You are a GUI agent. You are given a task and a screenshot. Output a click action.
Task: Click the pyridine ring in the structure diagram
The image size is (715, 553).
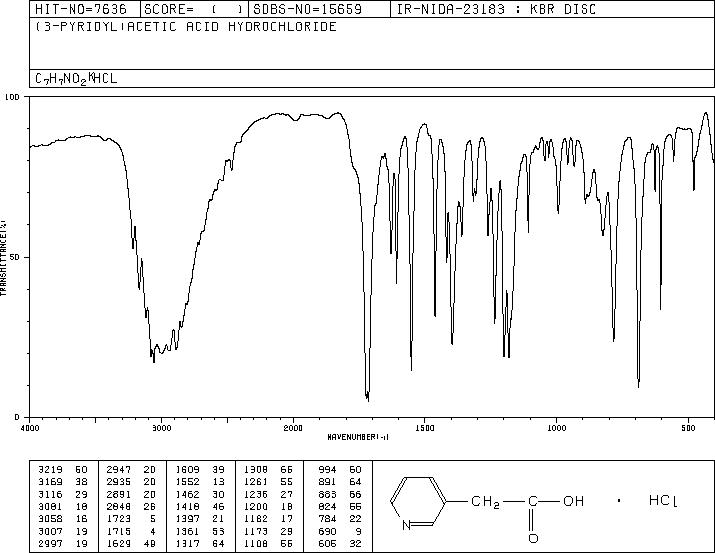[418, 501]
